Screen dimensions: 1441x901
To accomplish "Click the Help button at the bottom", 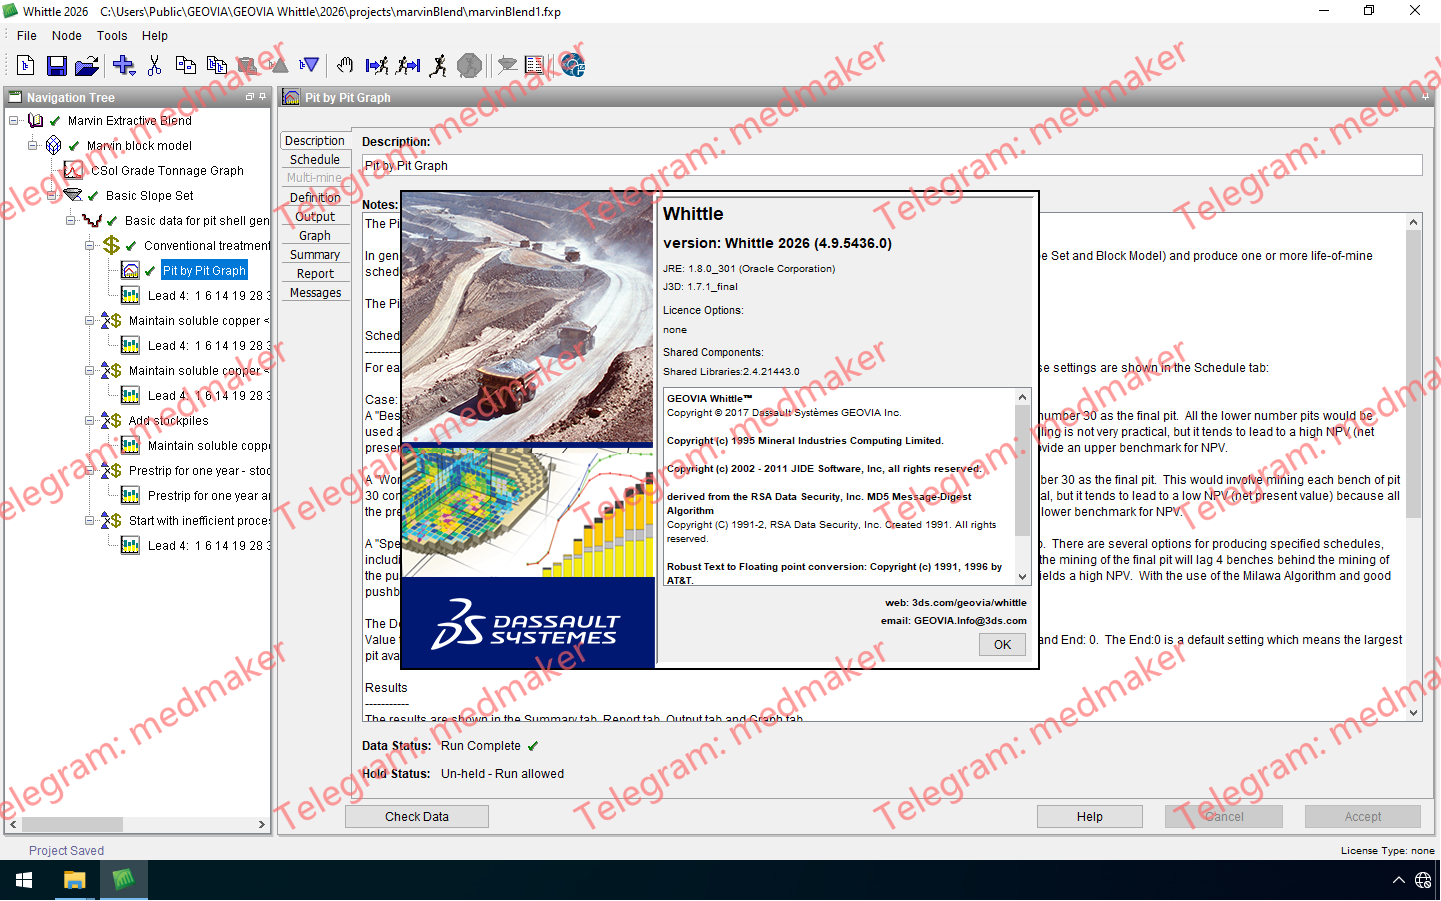I will 1090,817.
